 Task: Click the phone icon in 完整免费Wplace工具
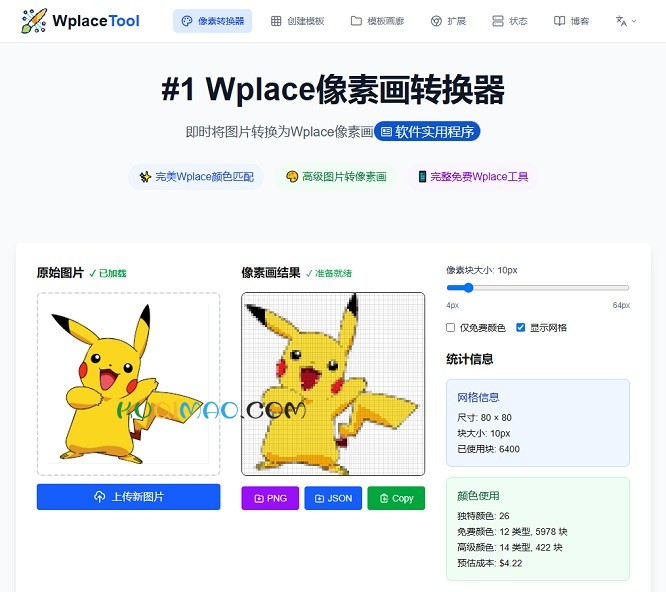[x=422, y=177]
